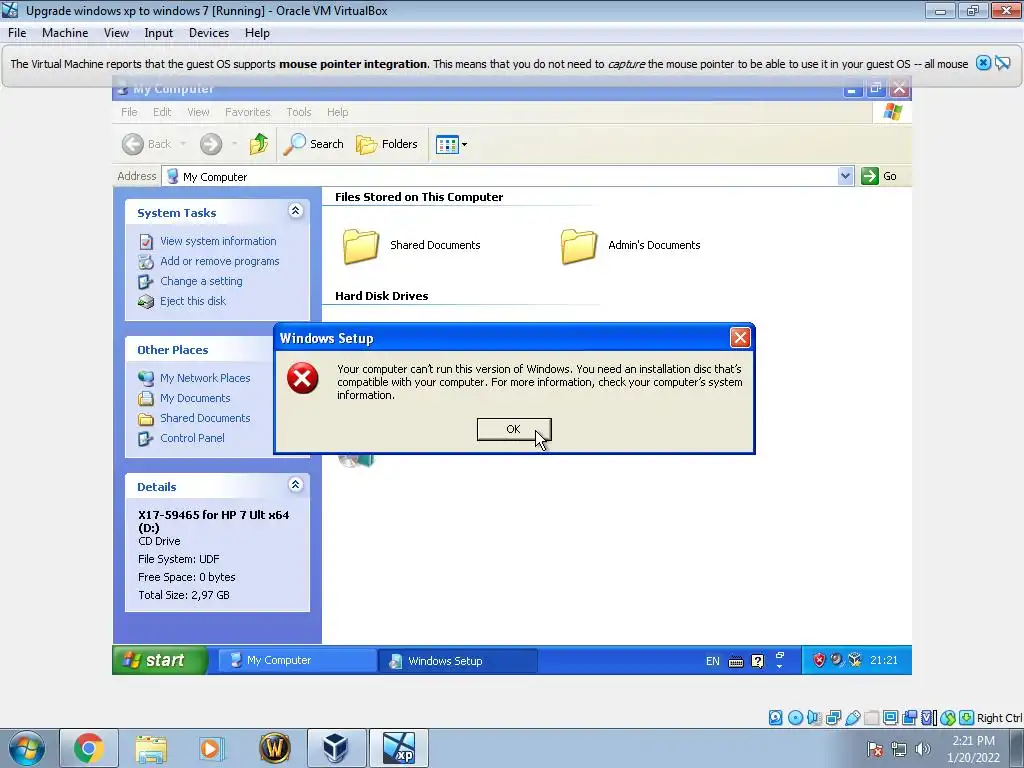The width and height of the screenshot is (1024, 768).
Task: Click the Go button beside the address bar
Action: 879,176
